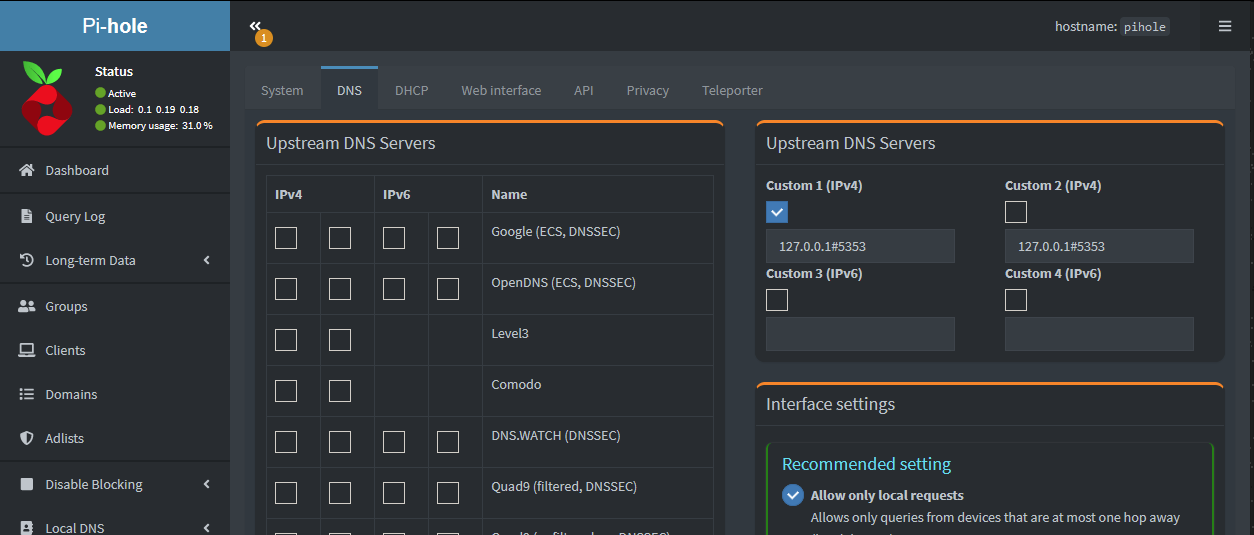Switch to the DHCP tab
This screenshot has width=1254, height=535.
411,90
